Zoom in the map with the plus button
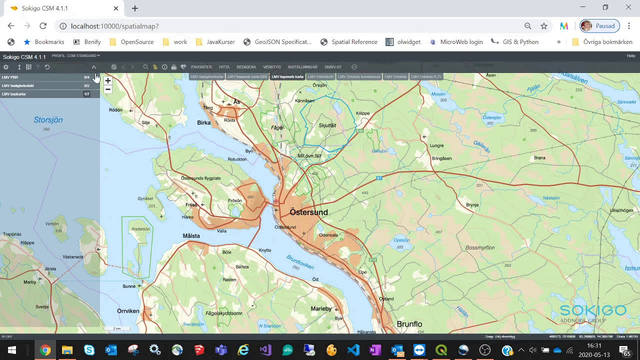640x360 pixels. click(x=108, y=81)
